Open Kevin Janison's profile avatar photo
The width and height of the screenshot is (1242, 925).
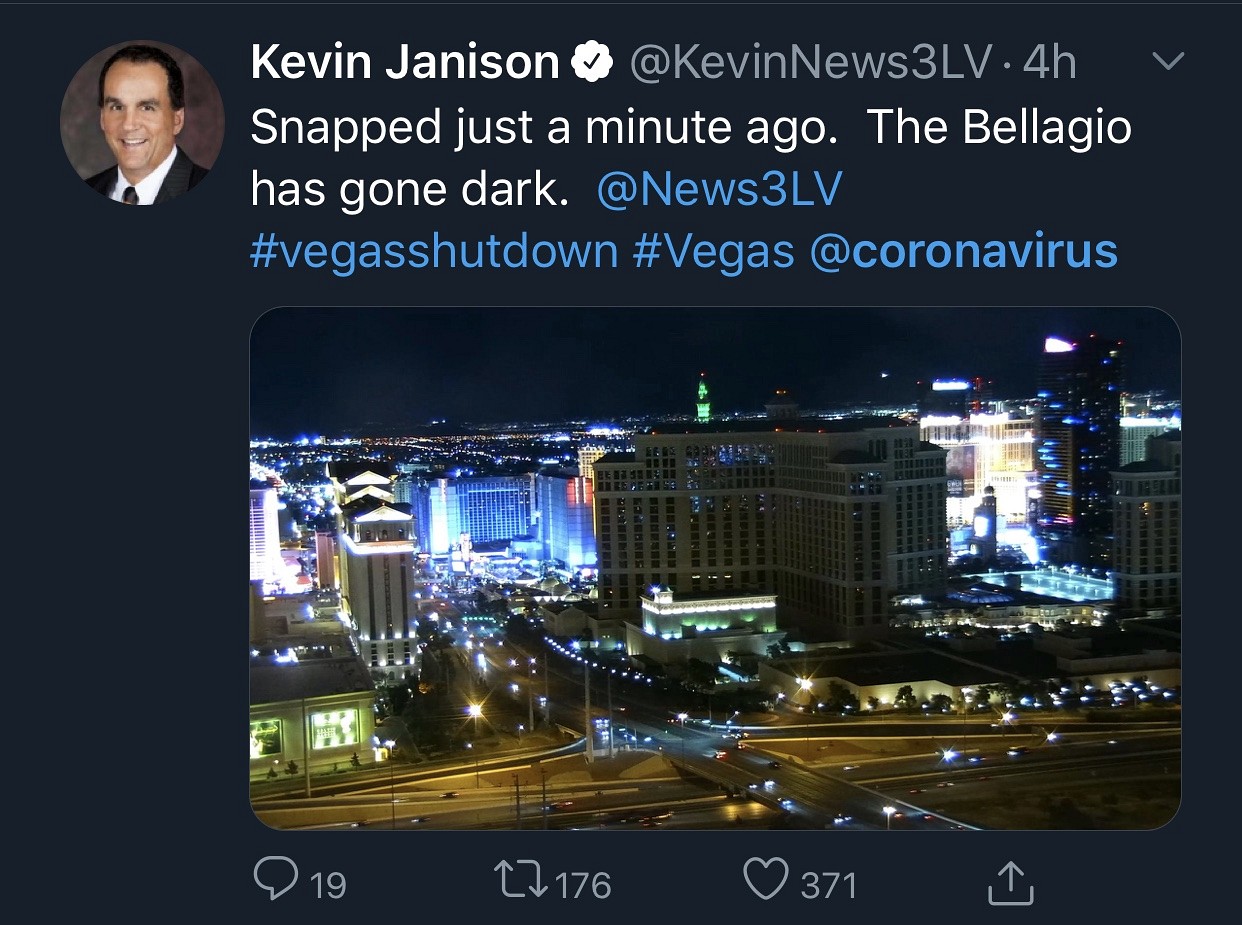(x=142, y=122)
